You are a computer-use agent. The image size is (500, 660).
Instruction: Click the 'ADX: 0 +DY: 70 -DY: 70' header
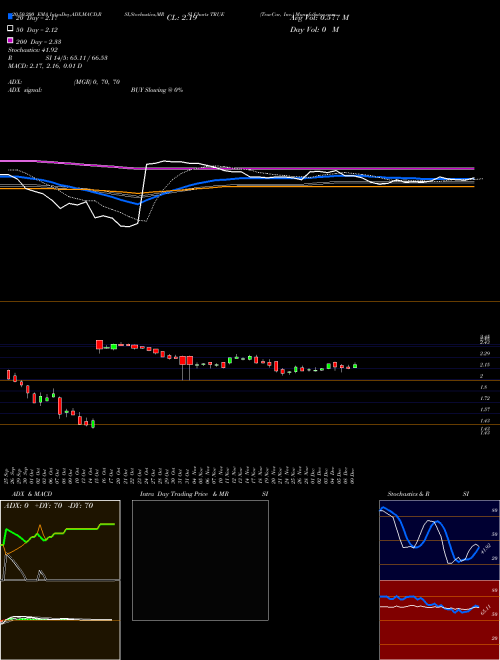coord(48,506)
